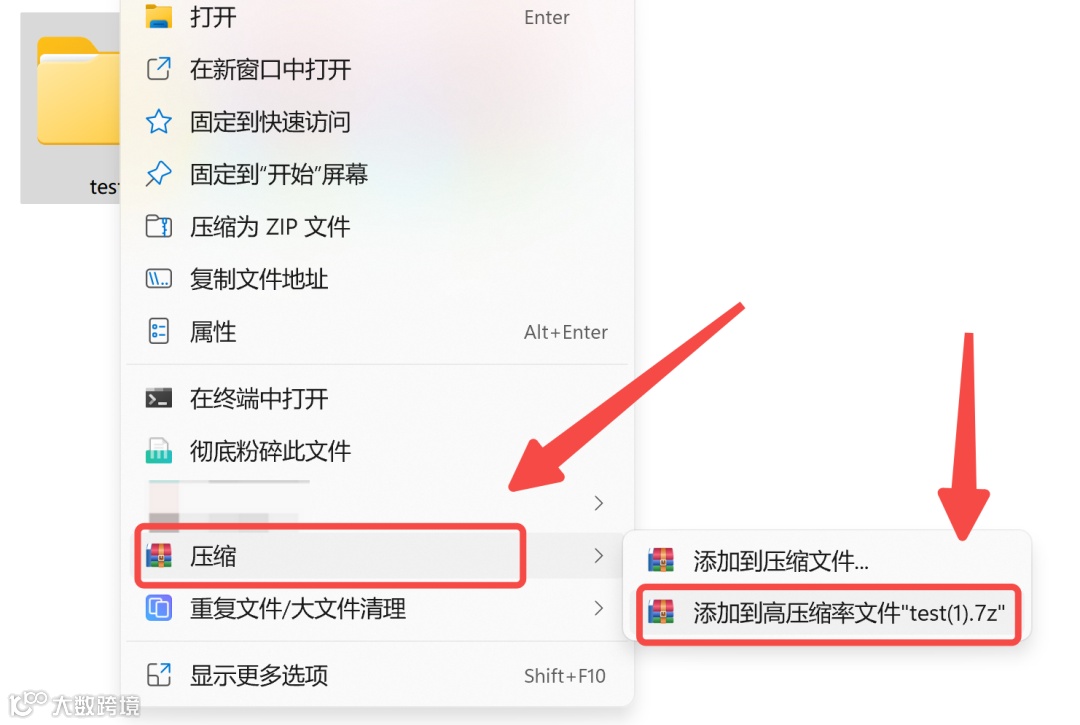Click the pin icon for 固定到"开始"屏幕
Screen dimensions: 1080x725
[158, 174]
